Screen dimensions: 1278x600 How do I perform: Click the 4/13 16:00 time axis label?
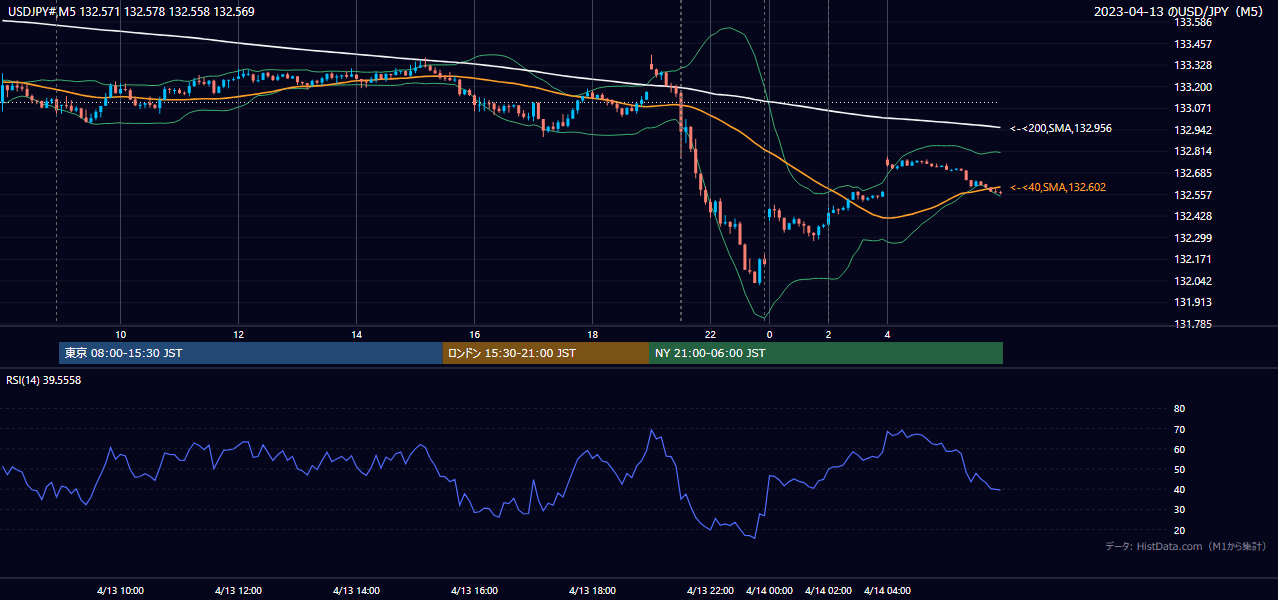click(x=474, y=590)
